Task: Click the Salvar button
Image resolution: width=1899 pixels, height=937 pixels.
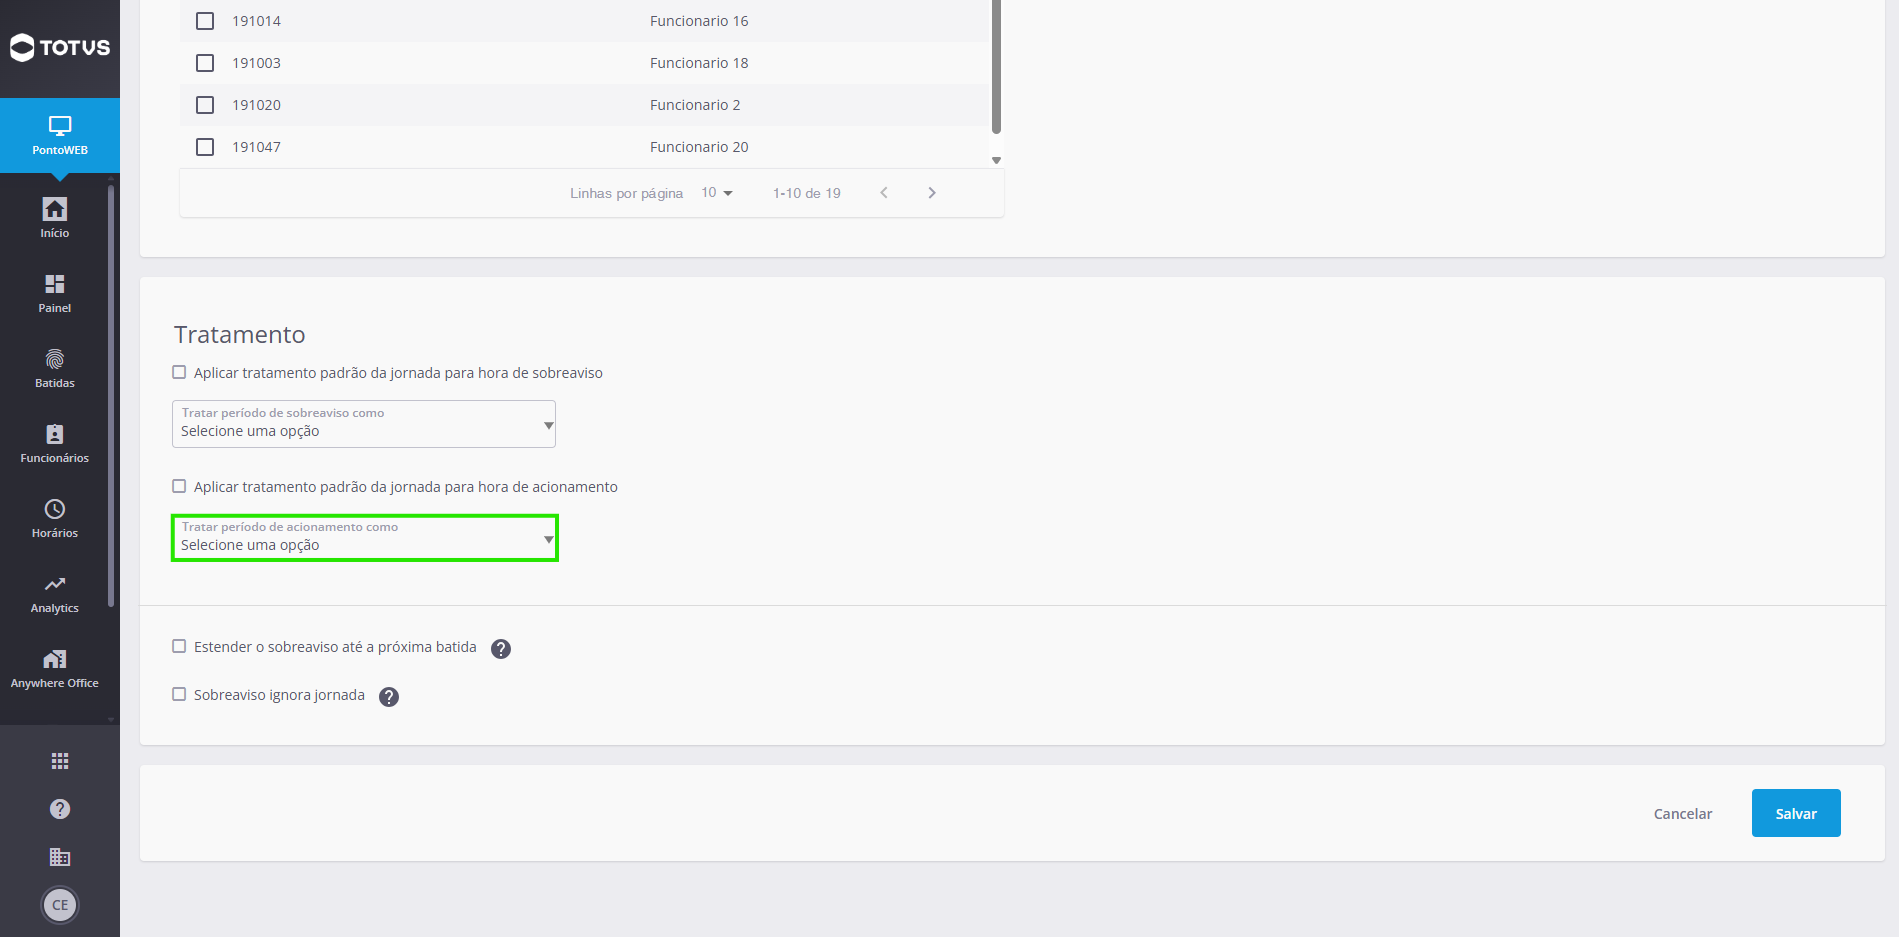Action: click(1796, 813)
